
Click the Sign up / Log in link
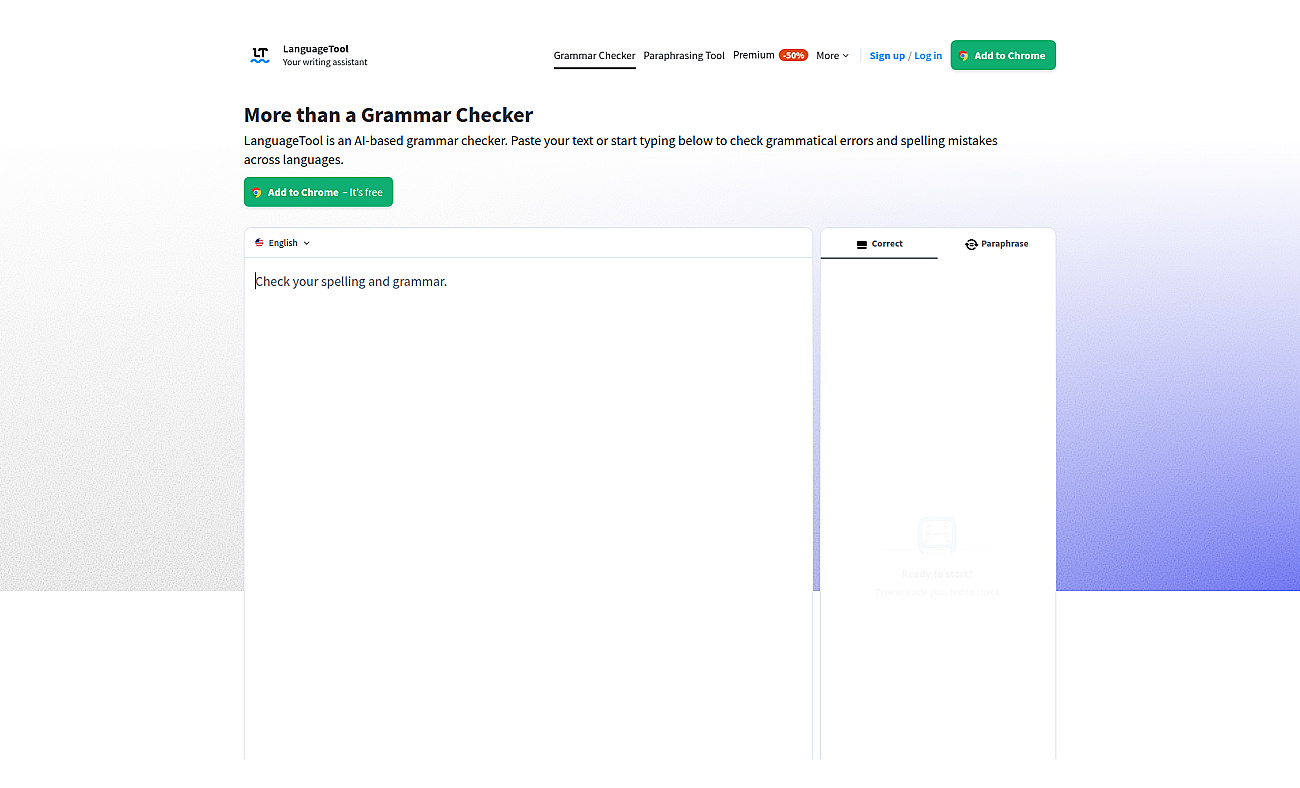(906, 56)
